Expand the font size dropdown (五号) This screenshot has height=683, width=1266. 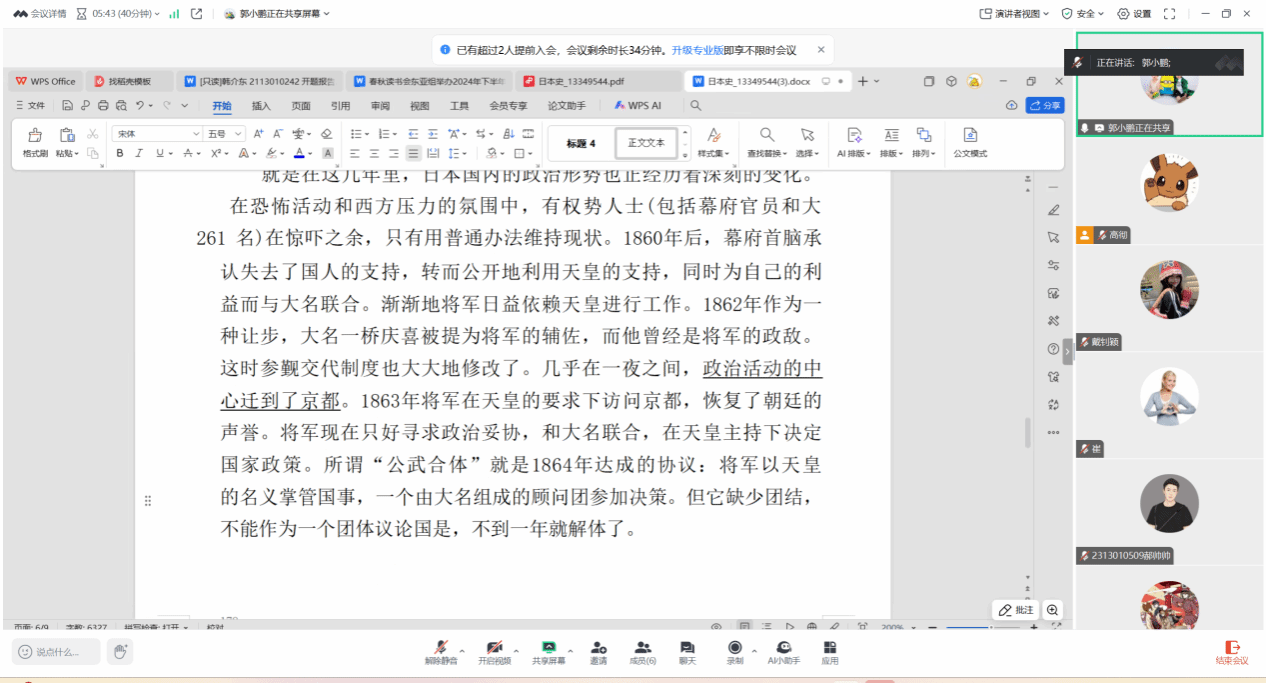[x=238, y=133]
